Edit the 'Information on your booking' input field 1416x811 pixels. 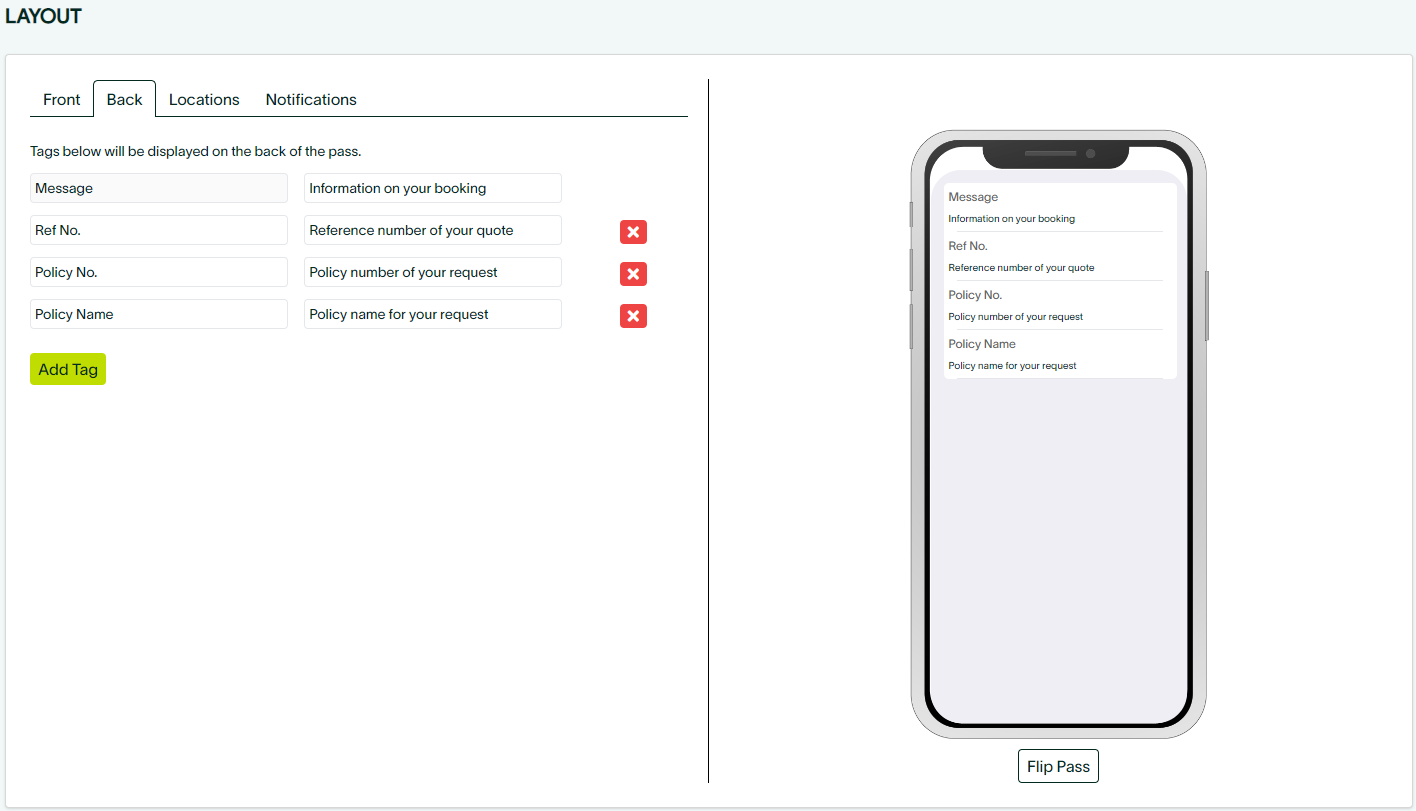(x=432, y=188)
